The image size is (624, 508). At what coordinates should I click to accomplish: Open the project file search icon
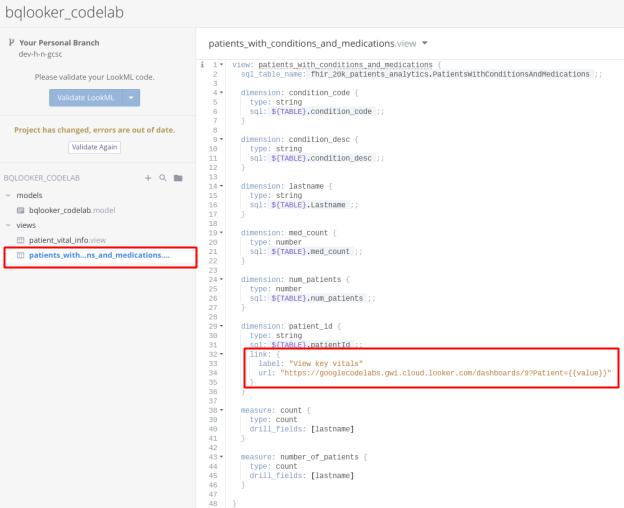click(162, 177)
